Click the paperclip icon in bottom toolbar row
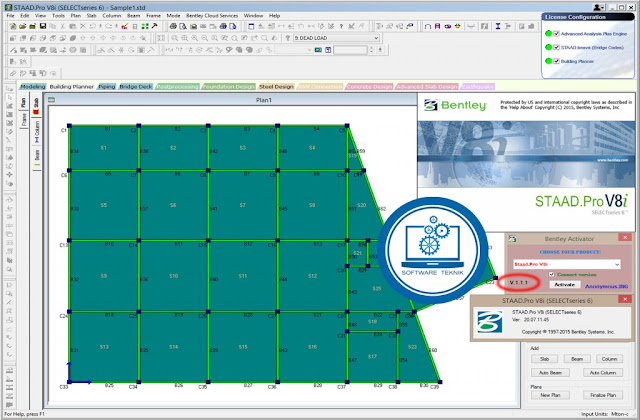640x420 pixels. 13,73
